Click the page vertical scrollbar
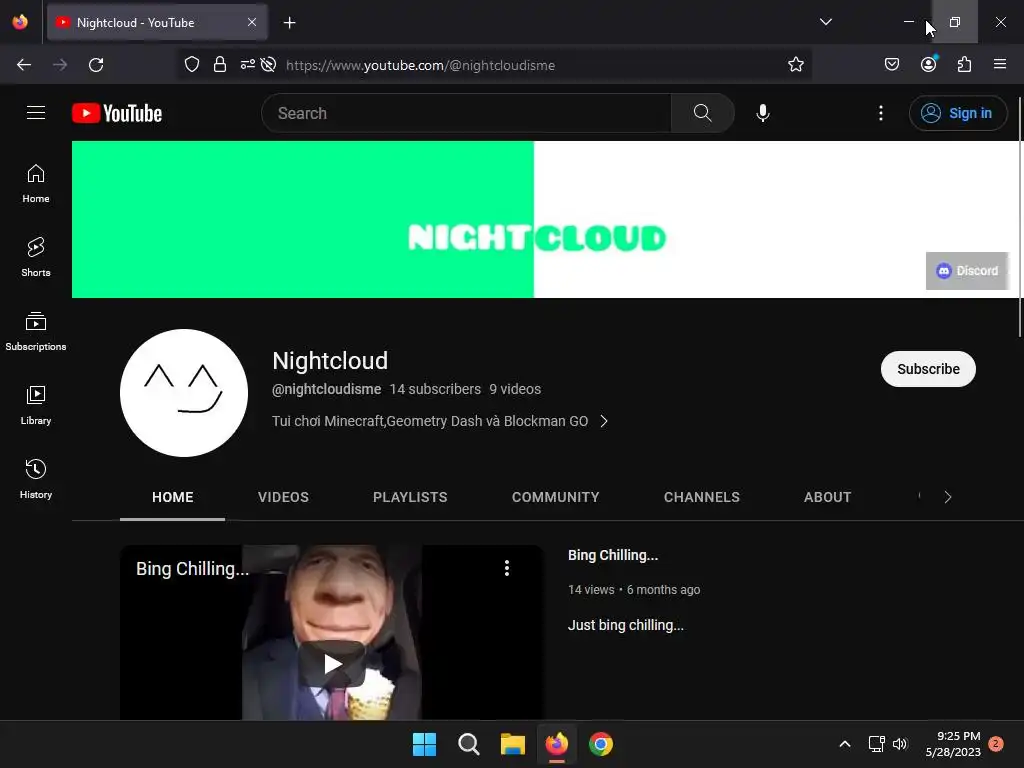 (x=1019, y=217)
